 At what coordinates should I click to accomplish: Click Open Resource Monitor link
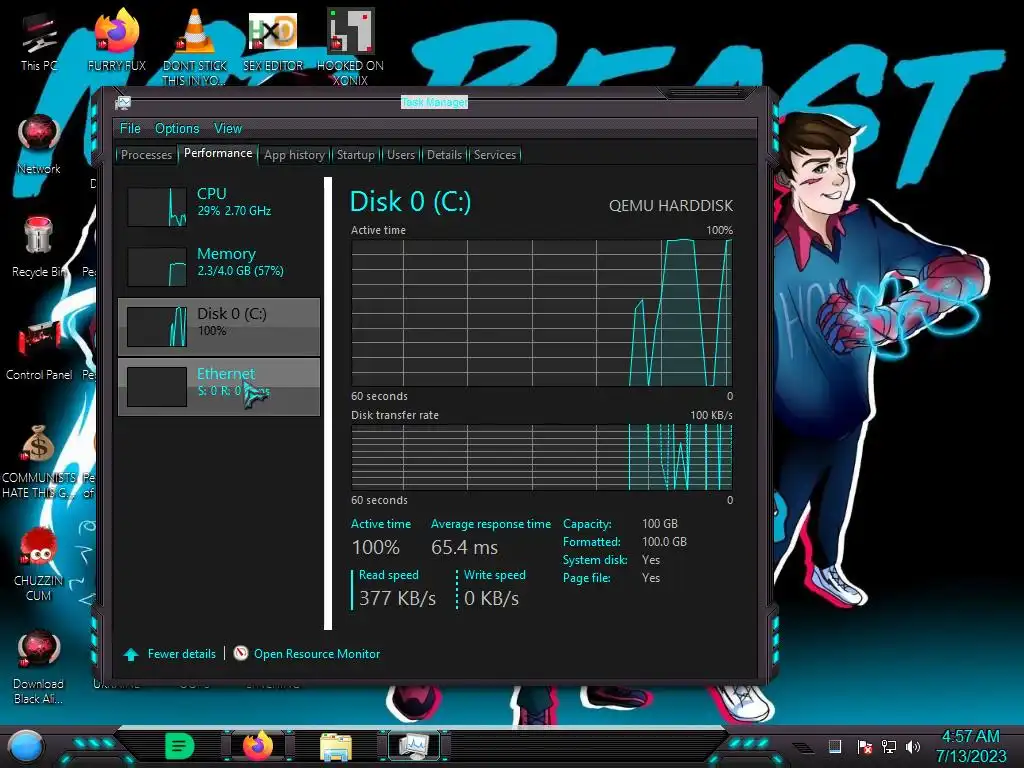317,654
